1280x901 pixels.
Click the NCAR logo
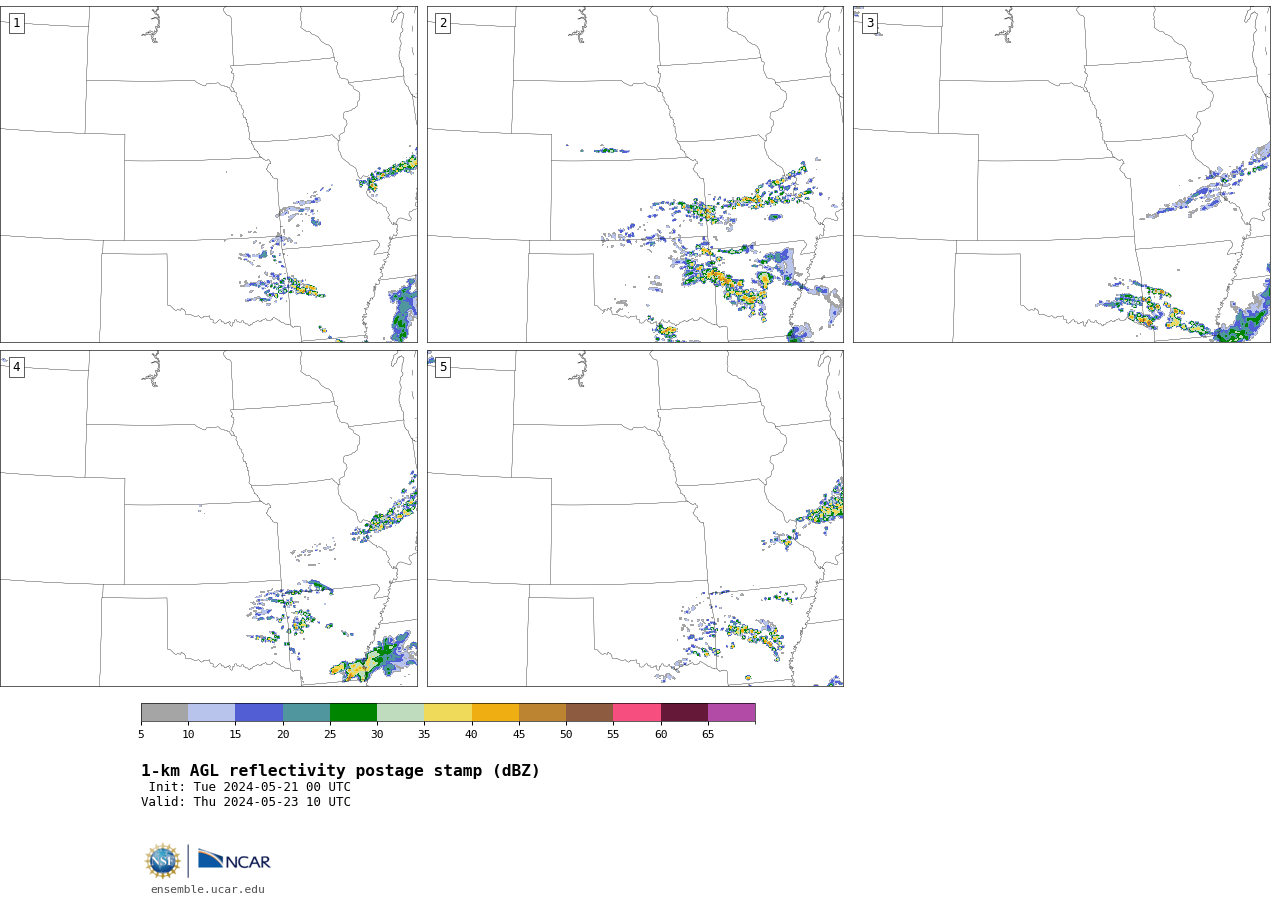pos(234,860)
